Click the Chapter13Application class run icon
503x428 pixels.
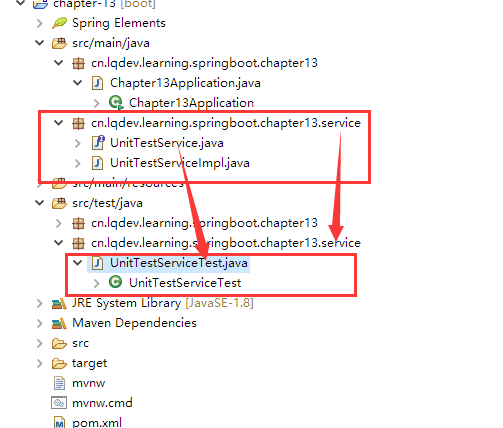click(116, 103)
